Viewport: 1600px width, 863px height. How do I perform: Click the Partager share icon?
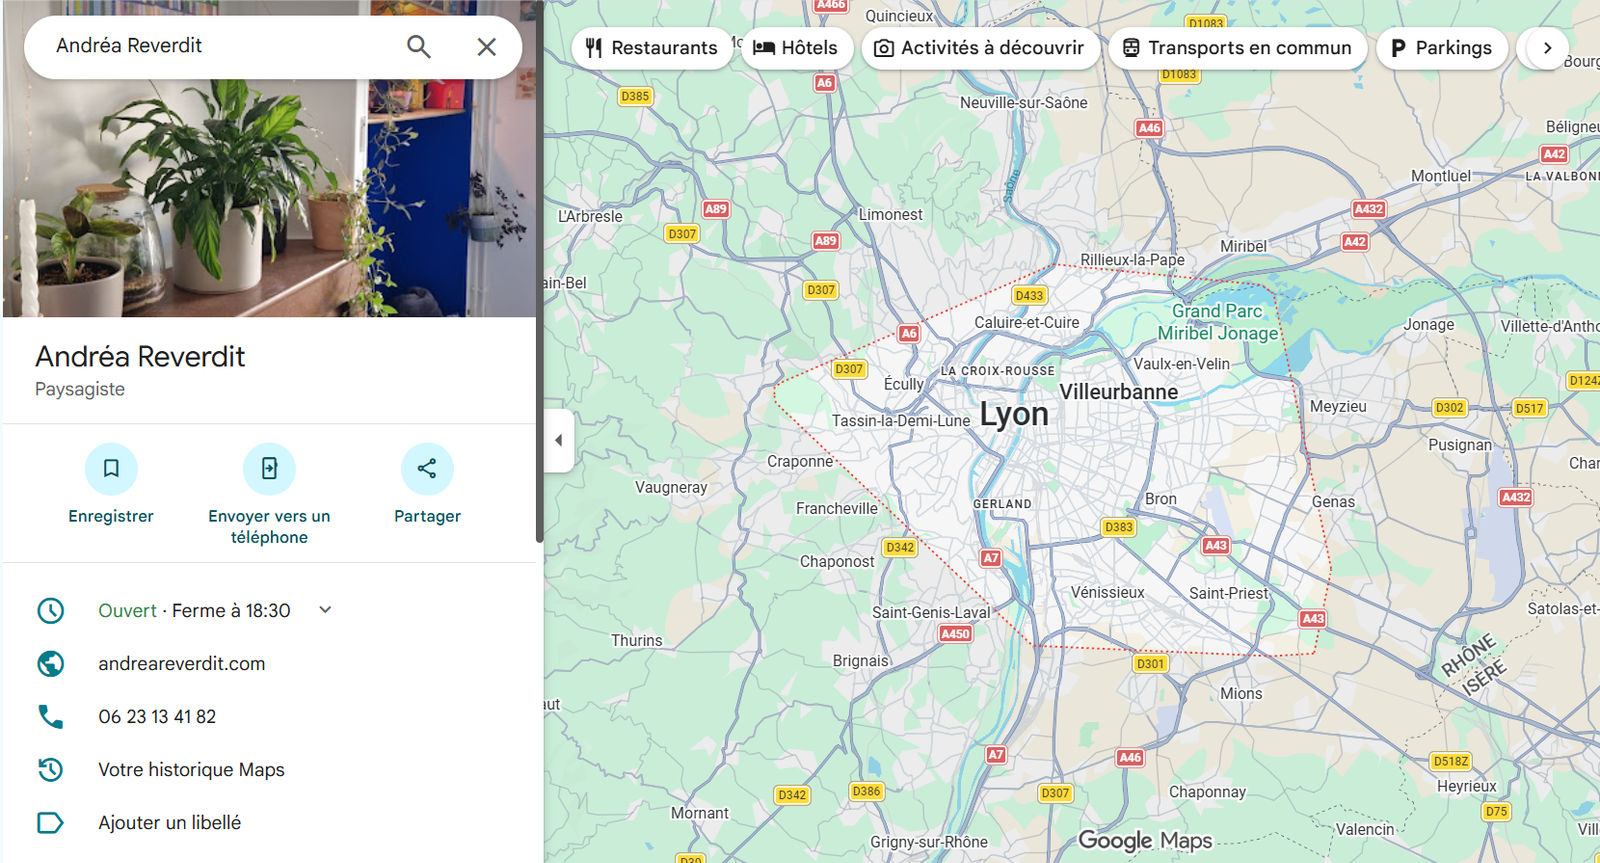point(427,469)
